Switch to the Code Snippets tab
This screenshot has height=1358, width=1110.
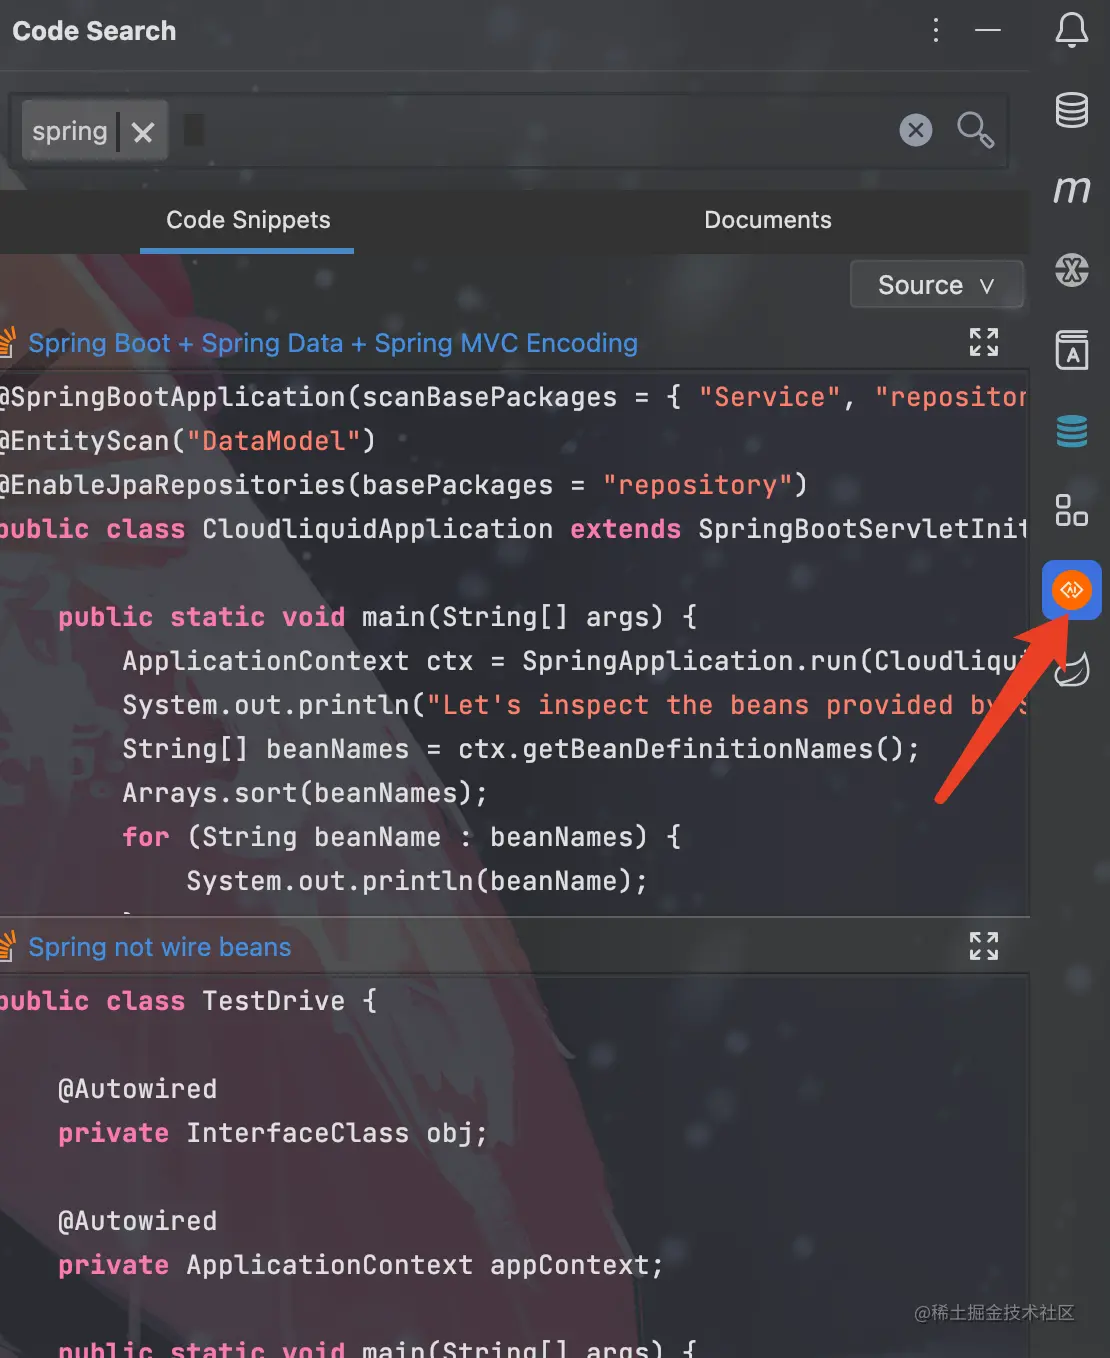tap(248, 220)
